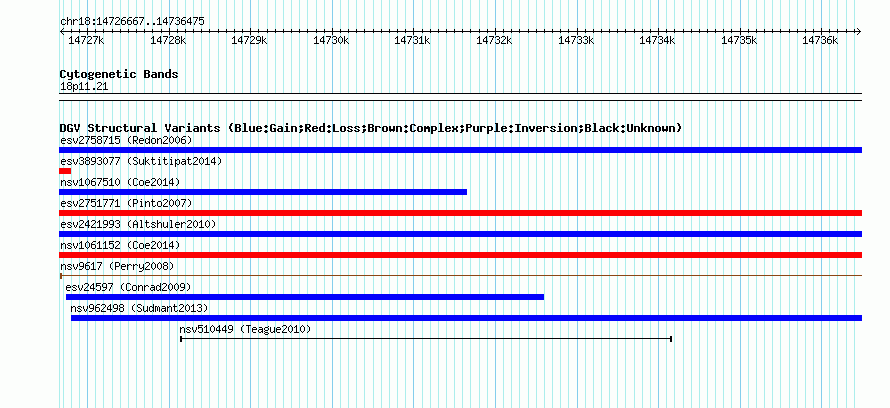Click the 14735k ruler tick label

pos(740,40)
